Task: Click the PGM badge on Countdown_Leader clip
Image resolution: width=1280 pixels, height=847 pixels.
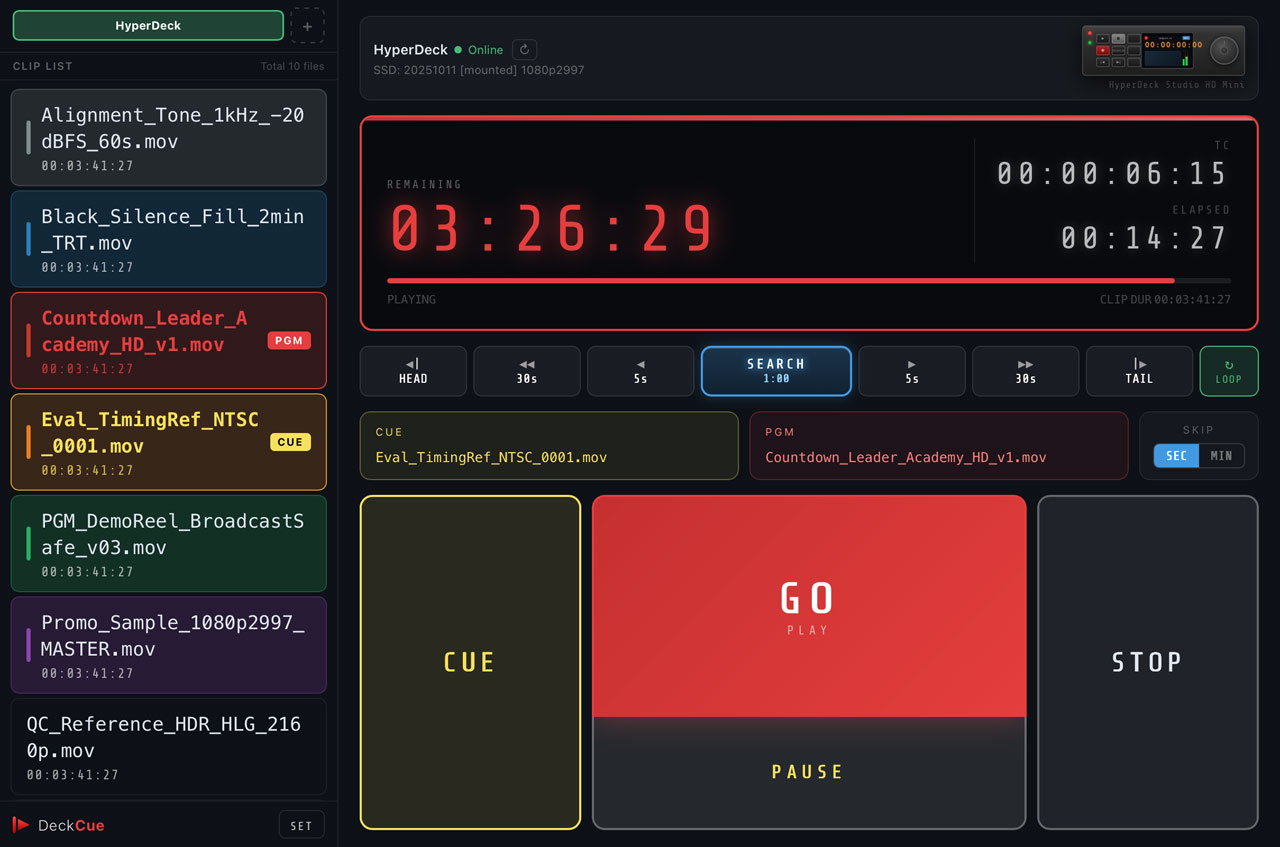Action: pyautogui.click(x=289, y=341)
